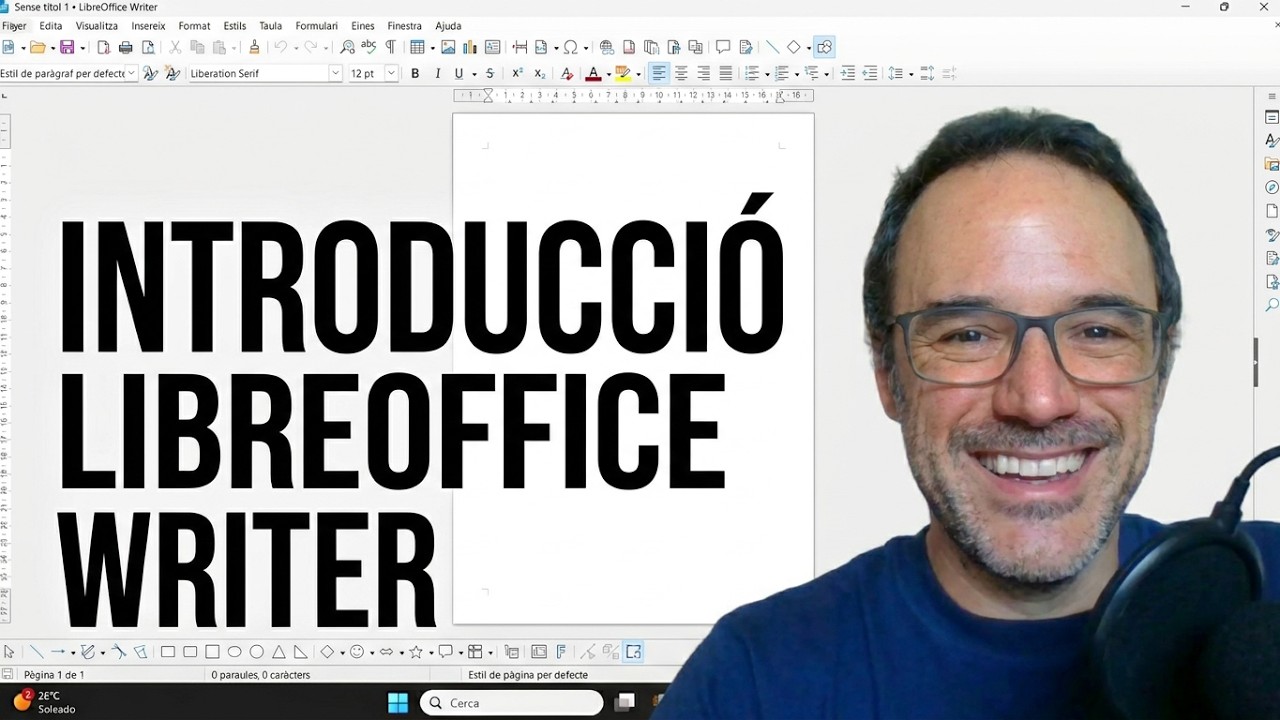Toggle Center horizontally alignment

click(x=681, y=73)
